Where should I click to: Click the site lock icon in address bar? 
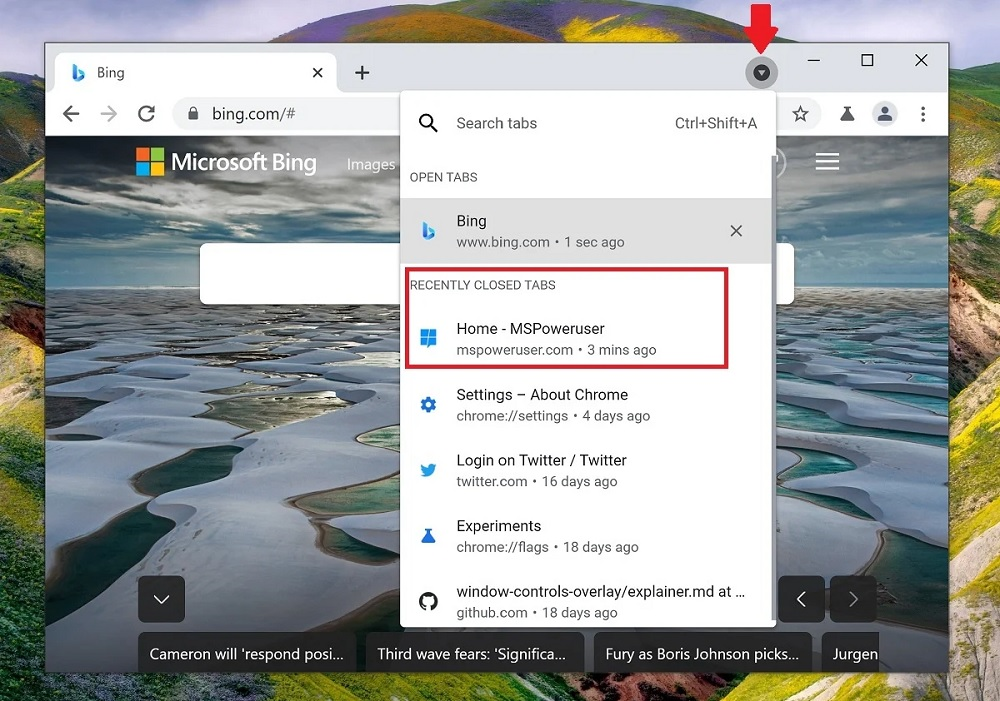[193, 114]
